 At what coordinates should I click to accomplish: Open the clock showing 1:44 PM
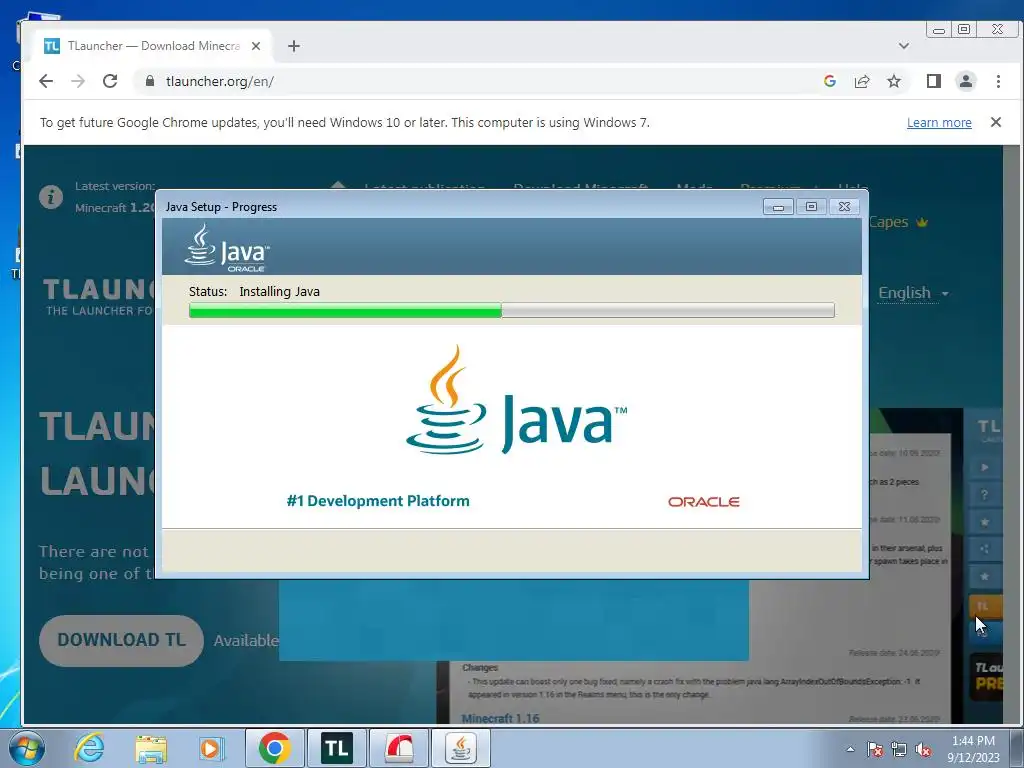973,748
